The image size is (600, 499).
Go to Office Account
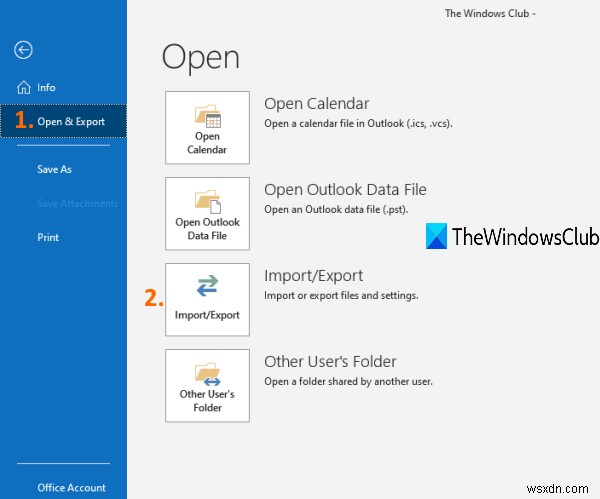[72, 488]
